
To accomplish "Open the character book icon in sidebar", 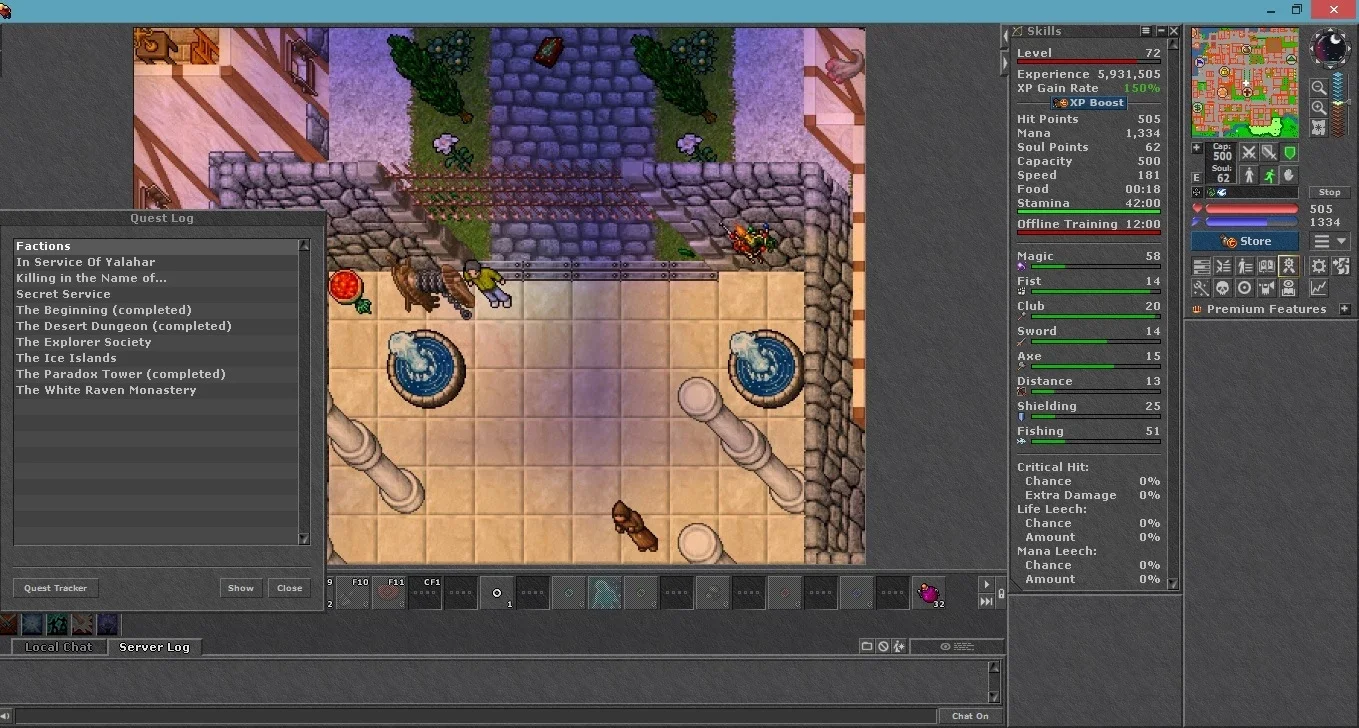I will click(1288, 288).
